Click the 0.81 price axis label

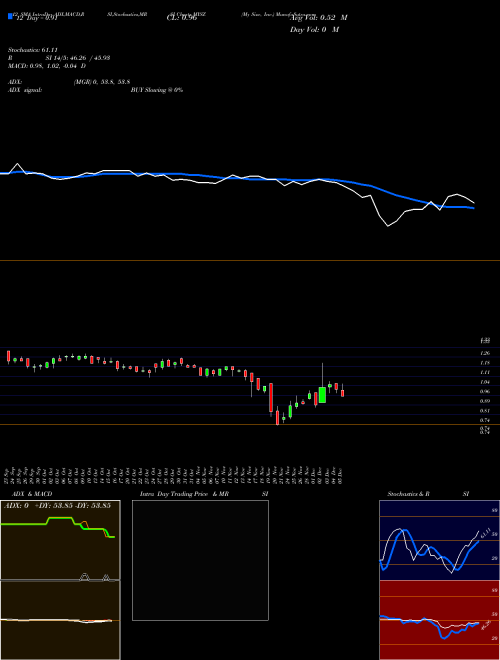485,411
